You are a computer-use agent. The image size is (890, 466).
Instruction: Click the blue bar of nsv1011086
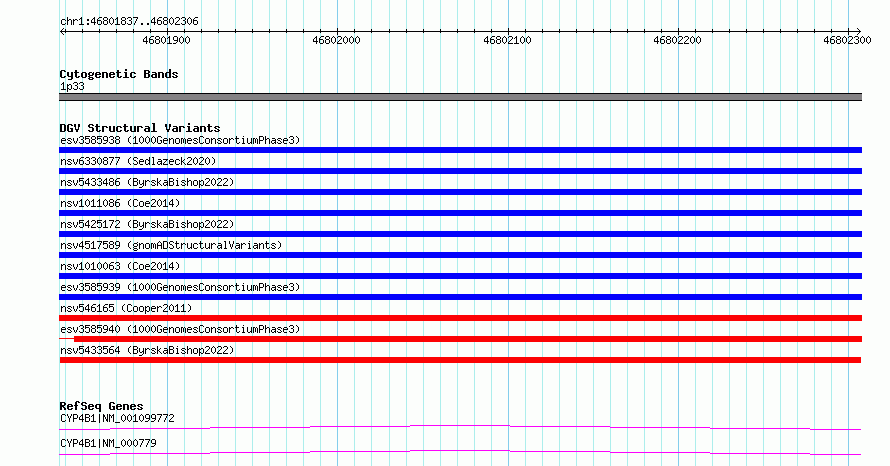[460, 213]
